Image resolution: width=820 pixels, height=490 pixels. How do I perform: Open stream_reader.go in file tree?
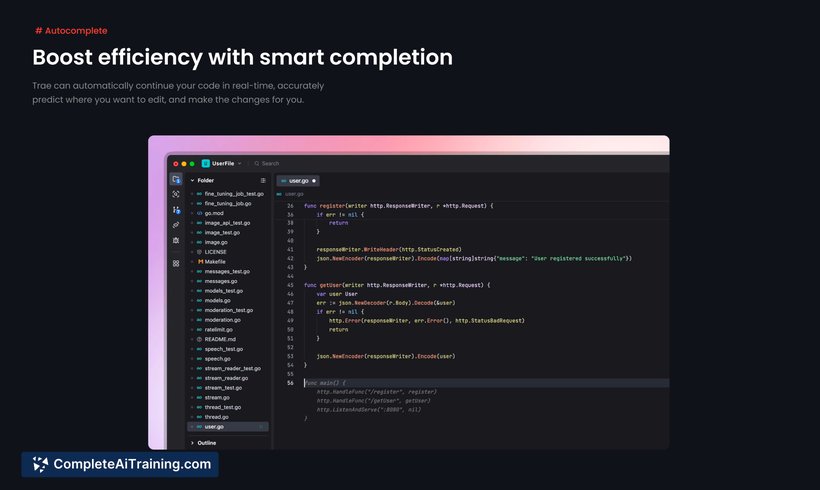pos(228,378)
